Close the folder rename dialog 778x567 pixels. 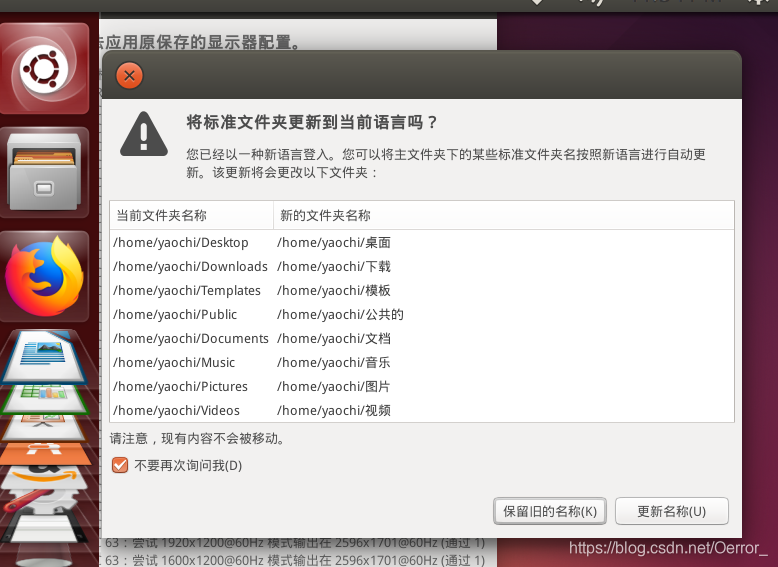pyautogui.click(x=129, y=76)
